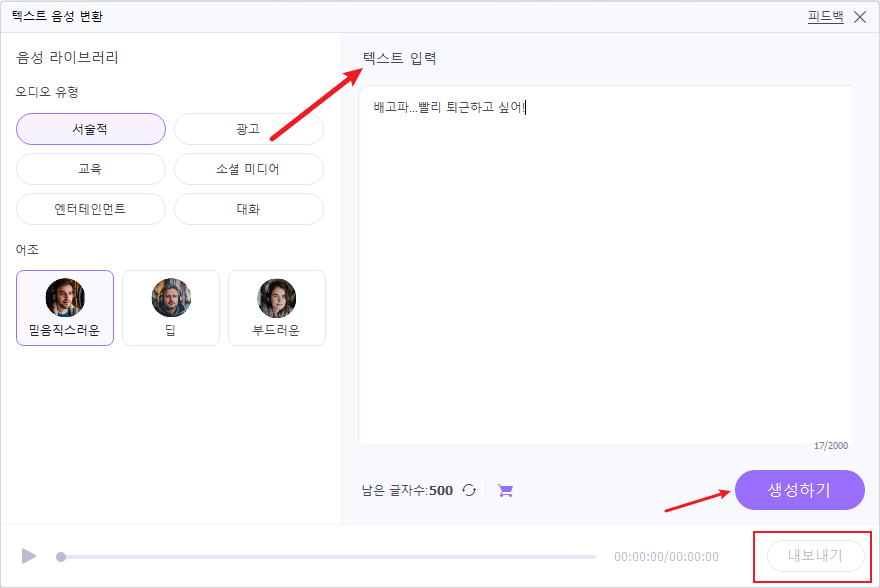Choose the 믿음직스러운 voice tone
The image size is (880, 588).
tap(65, 308)
